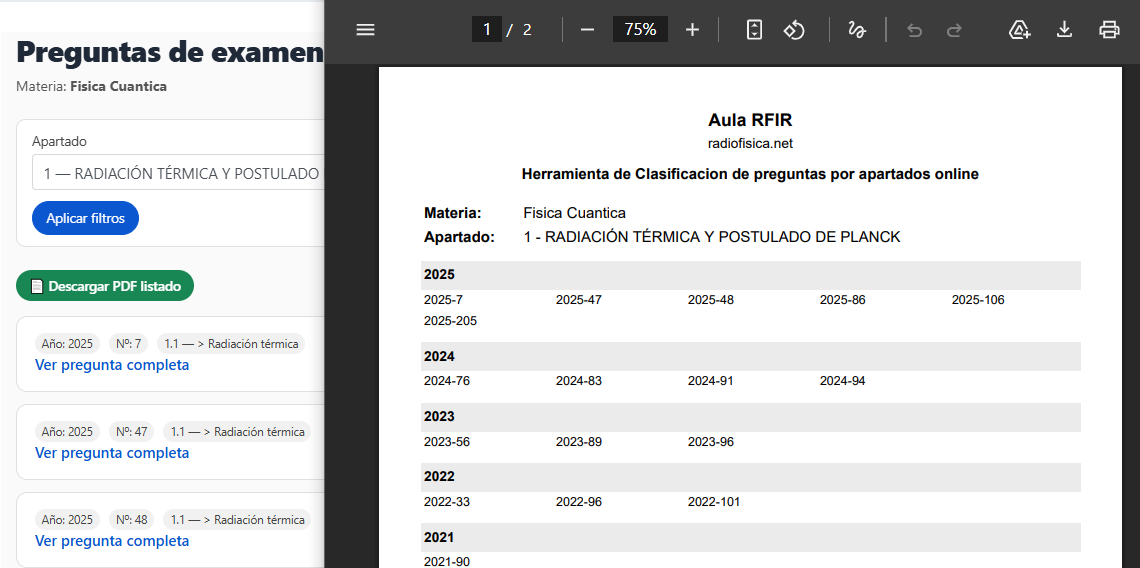Image resolution: width=1140 pixels, height=568 pixels.
Task: Click the Aula RFIR title in PDF
Action: click(750, 121)
